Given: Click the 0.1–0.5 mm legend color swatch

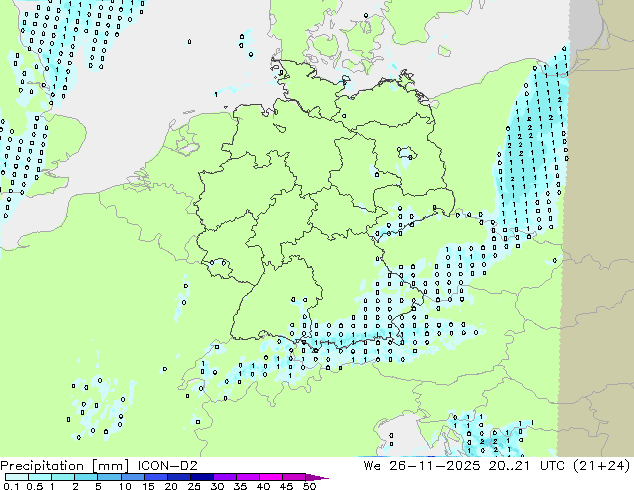Looking at the screenshot, I should click(17, 477).
